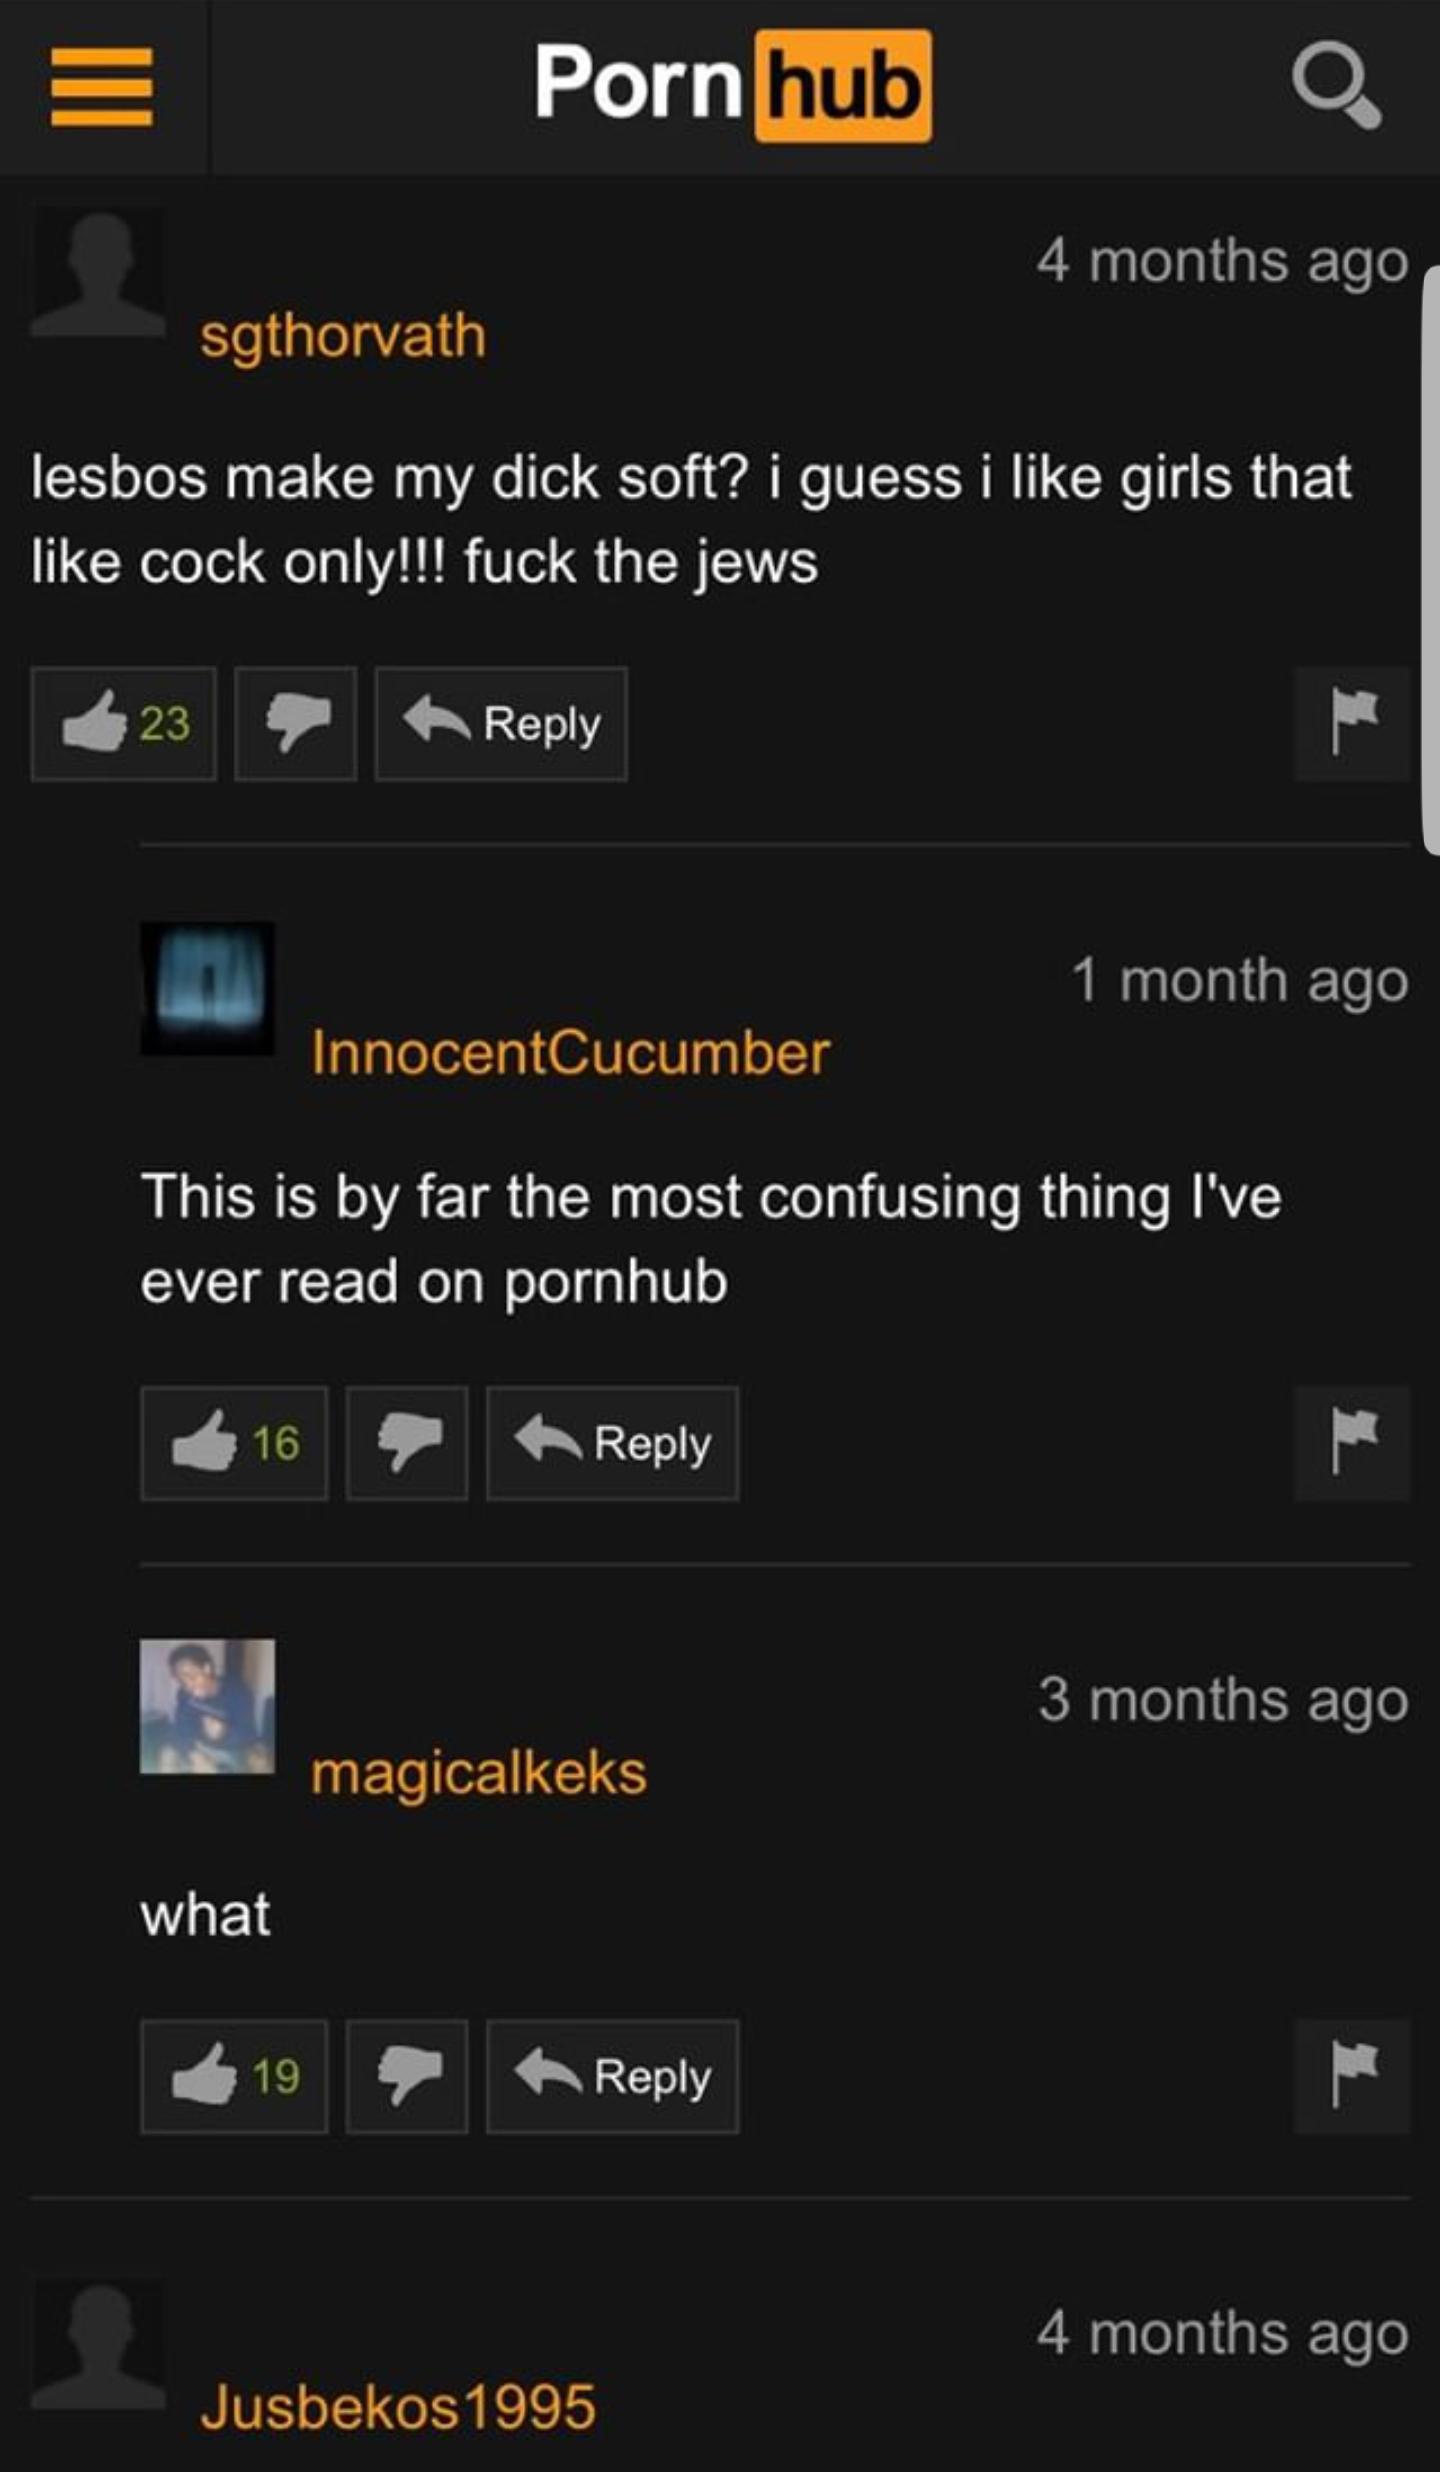This screenshot has width=1440, height=2472.
Task: View magicalkeks's avatar thumbnail
Action: pos(207,1706)
